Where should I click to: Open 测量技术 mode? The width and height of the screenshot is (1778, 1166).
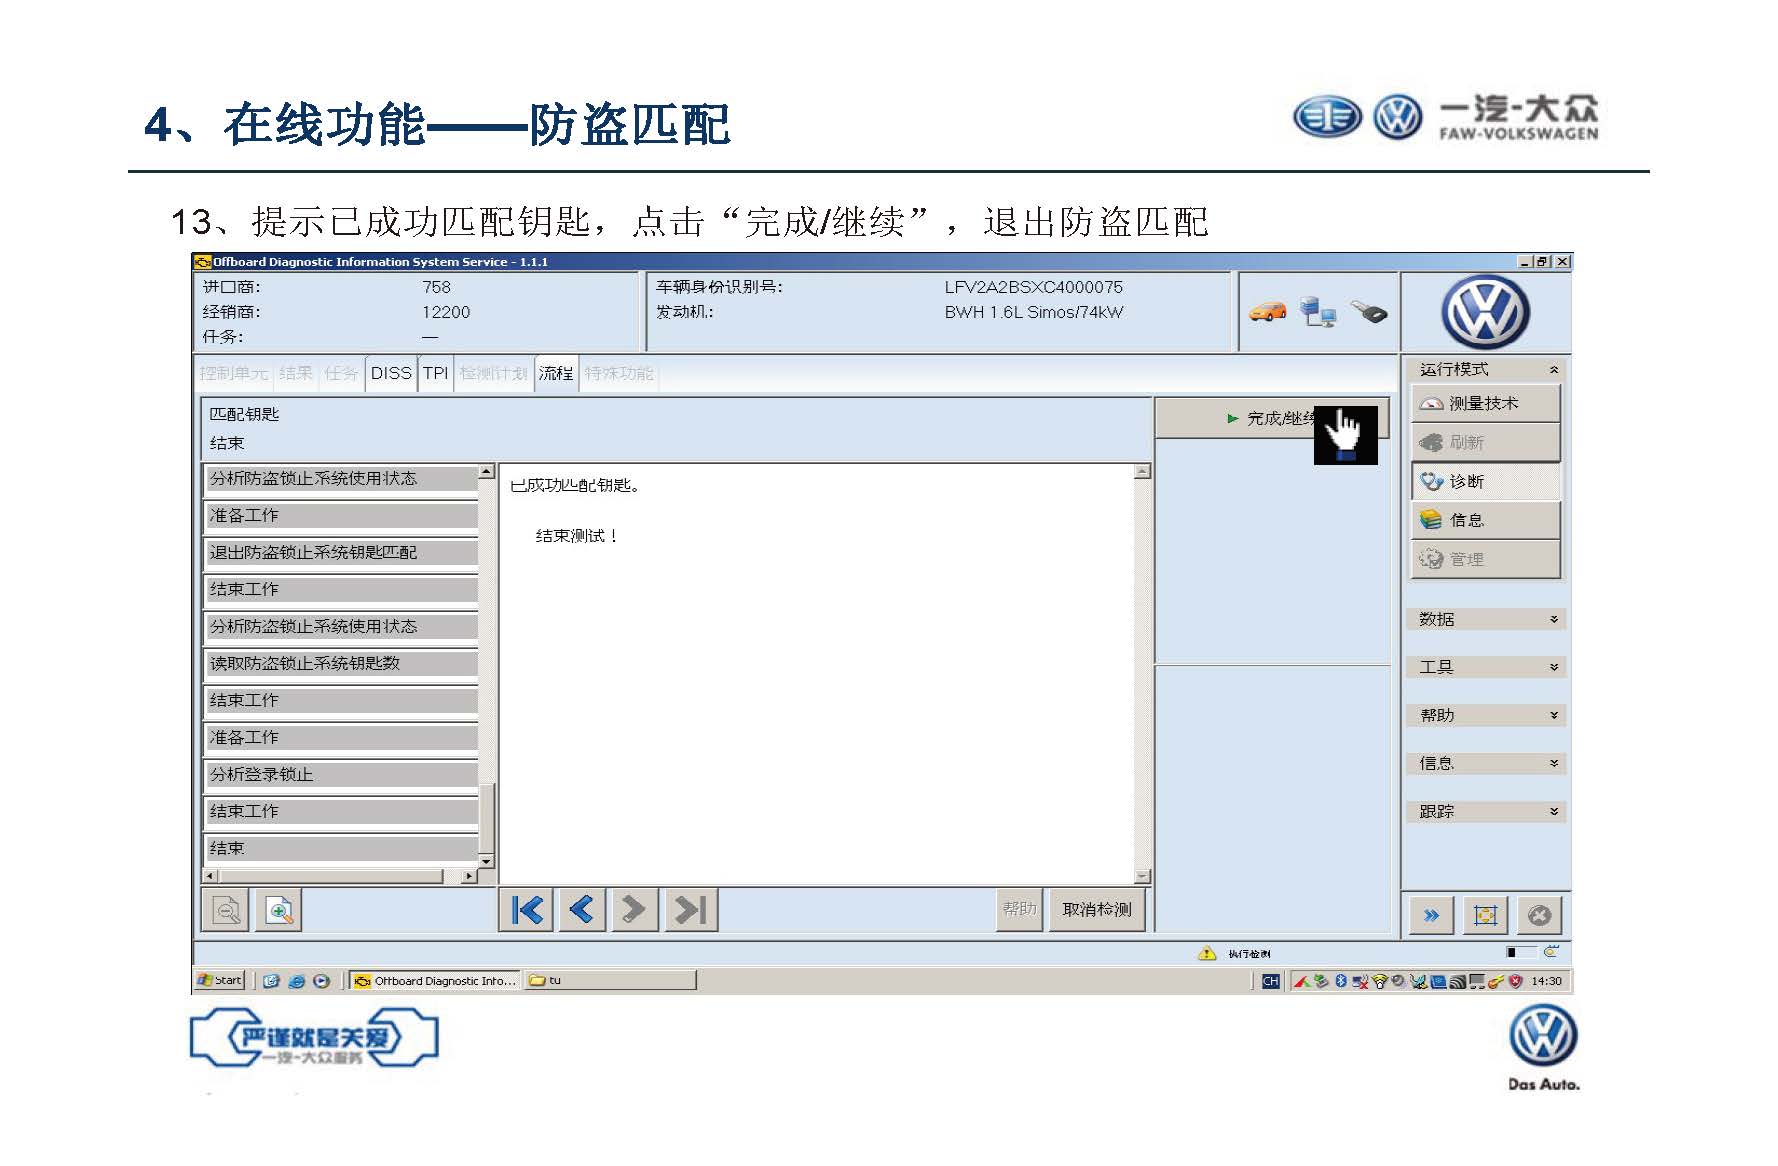pos(1485,403)
